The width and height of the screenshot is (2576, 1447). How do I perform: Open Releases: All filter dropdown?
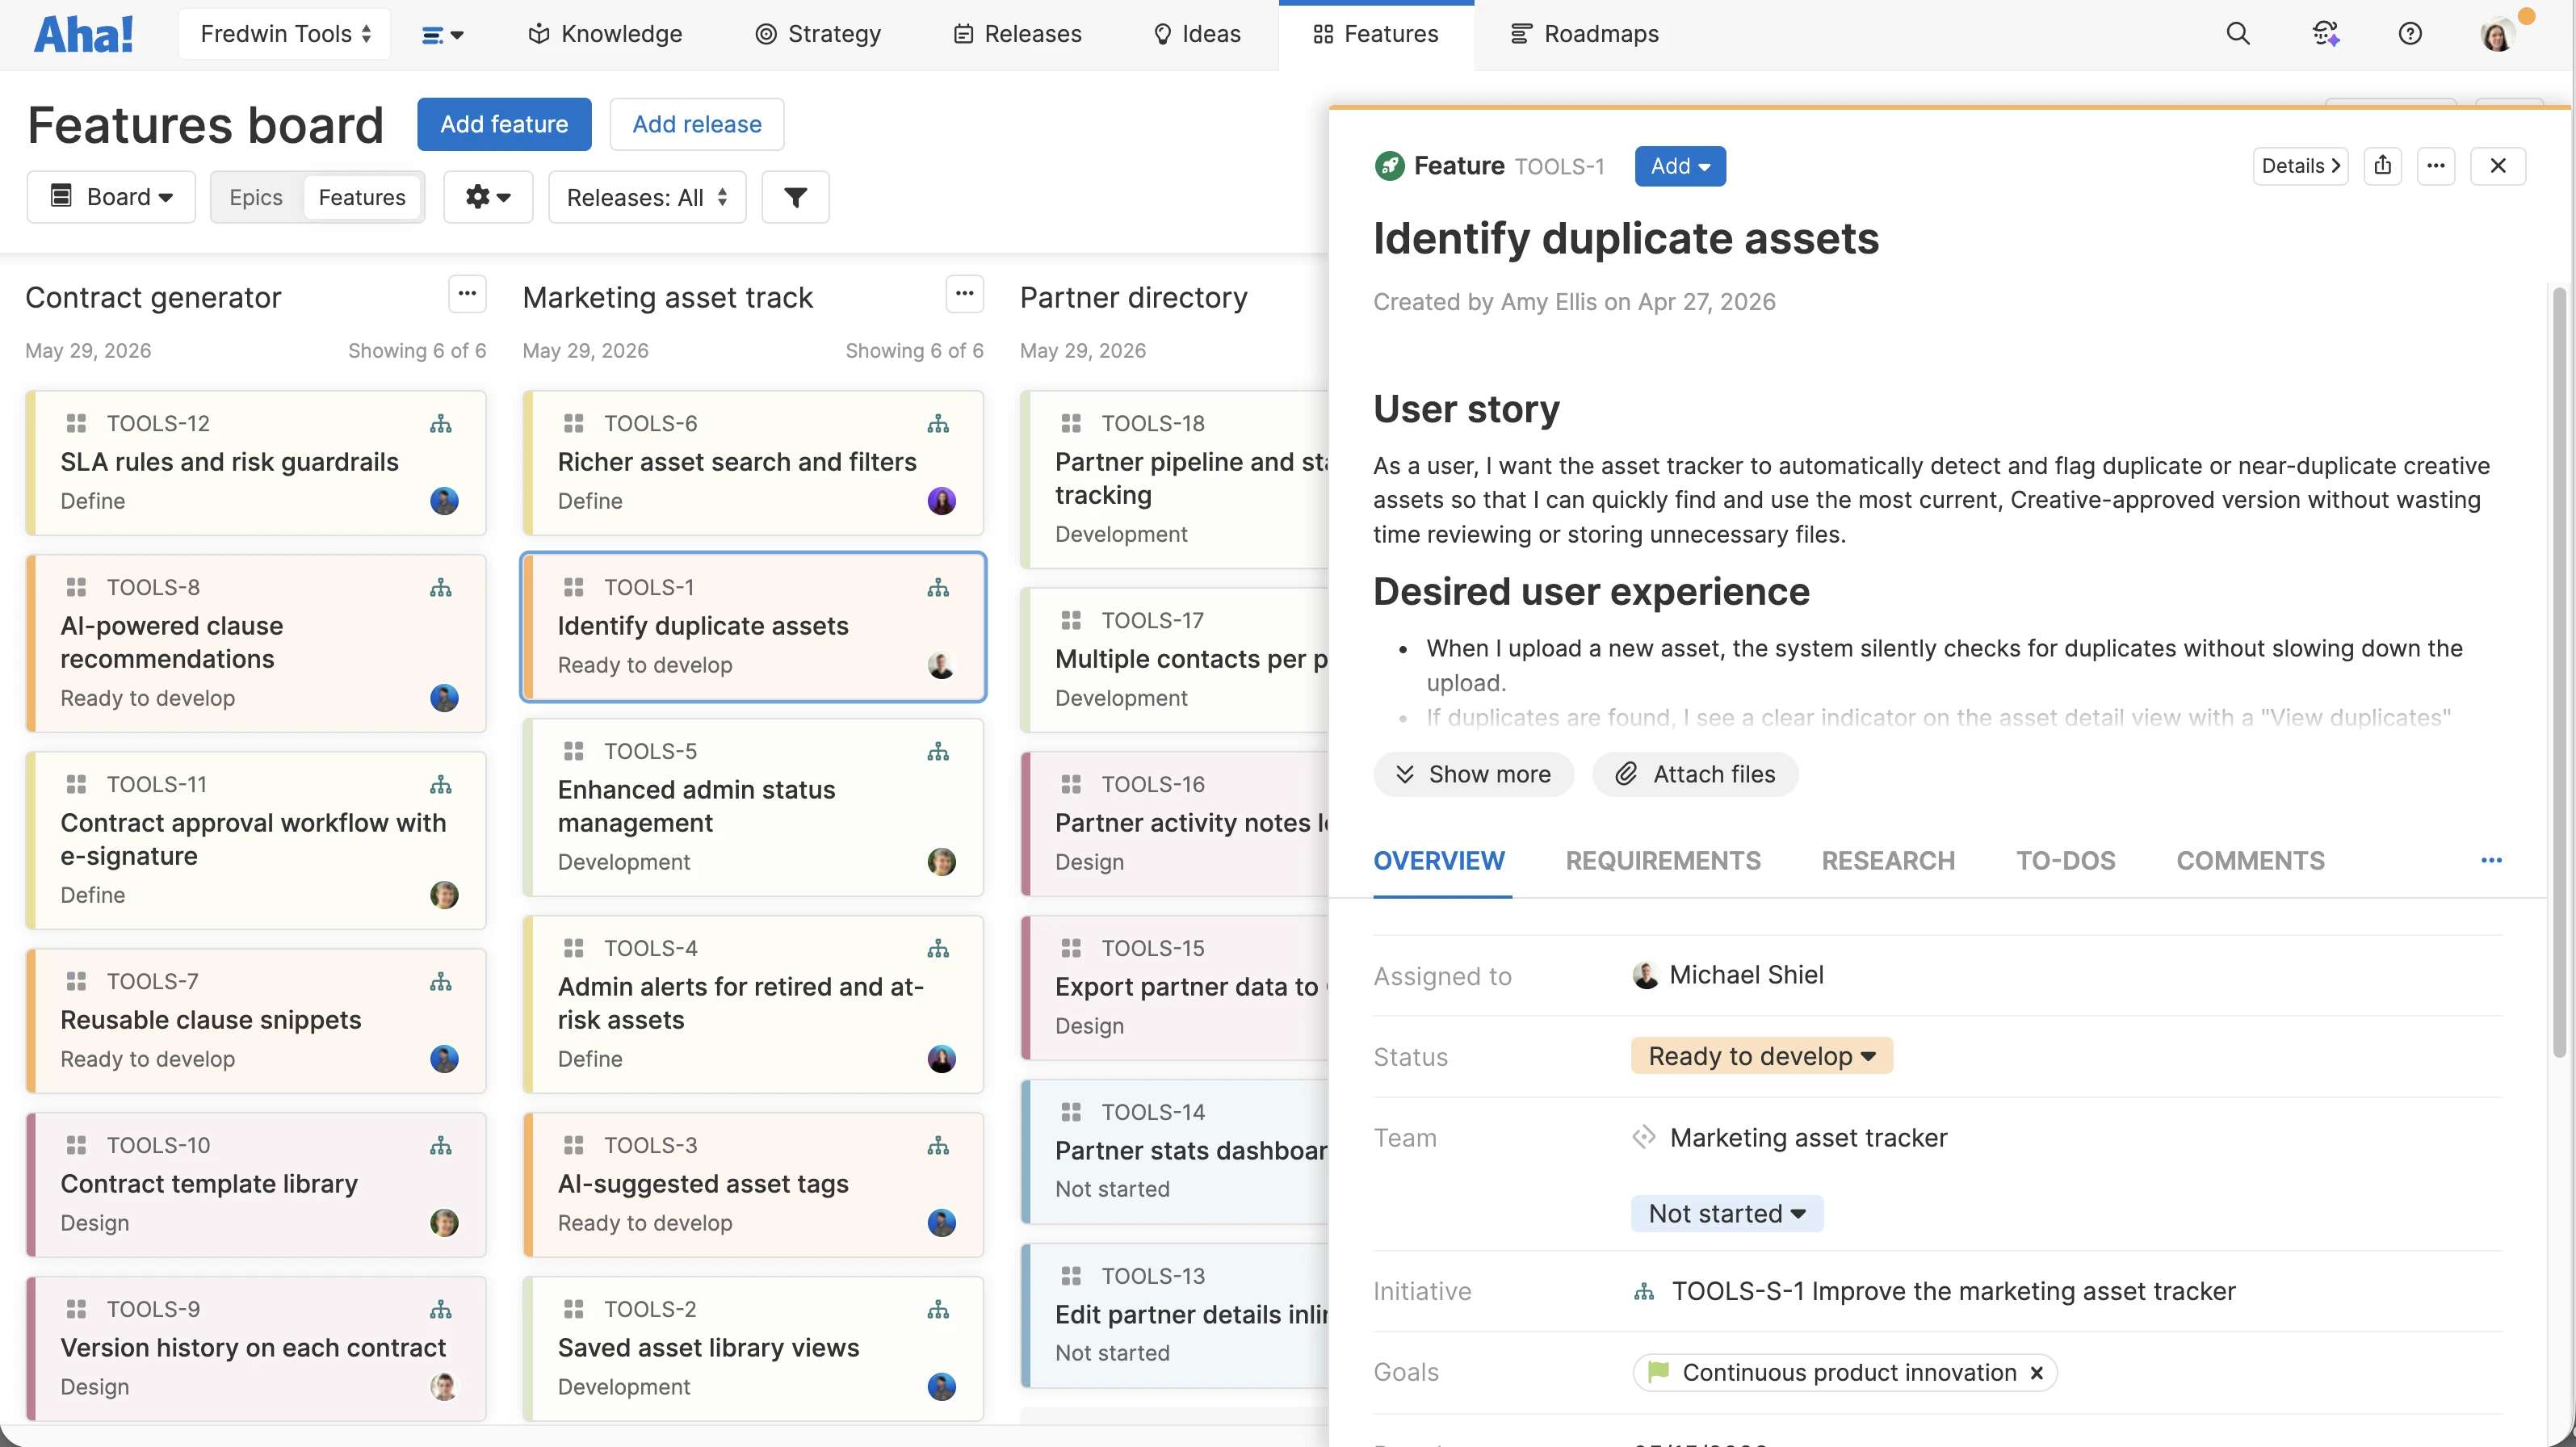tap(646, 197)
